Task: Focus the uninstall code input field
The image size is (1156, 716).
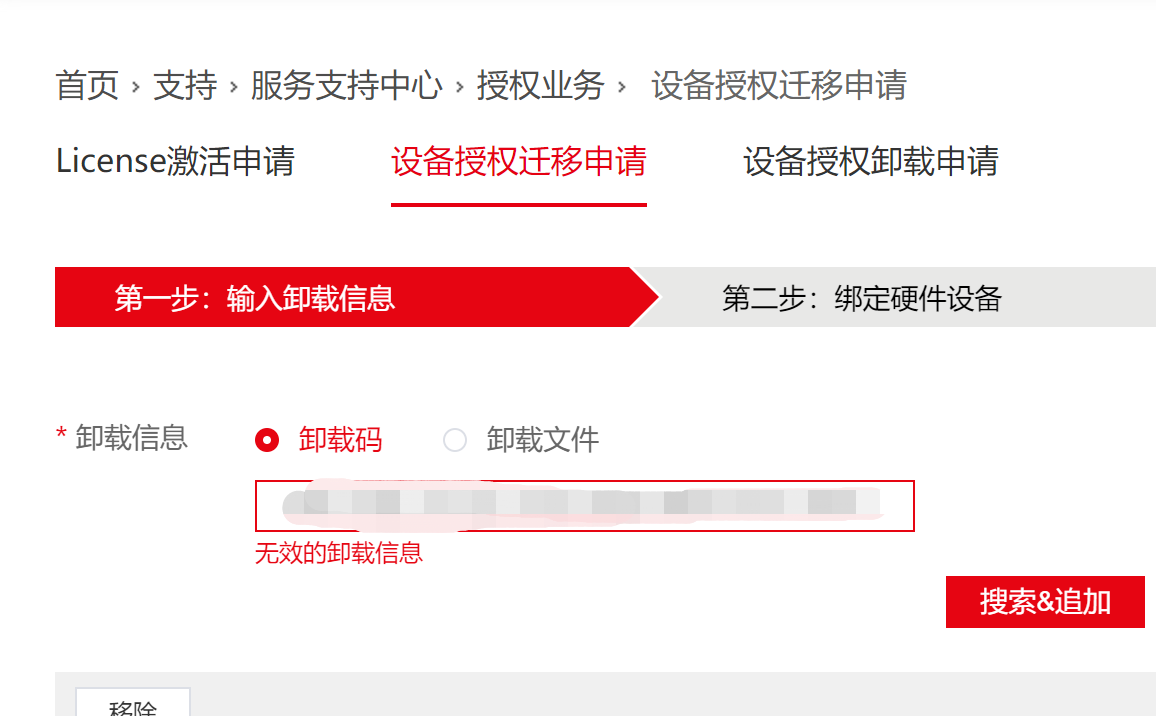Action: (584, 506)
